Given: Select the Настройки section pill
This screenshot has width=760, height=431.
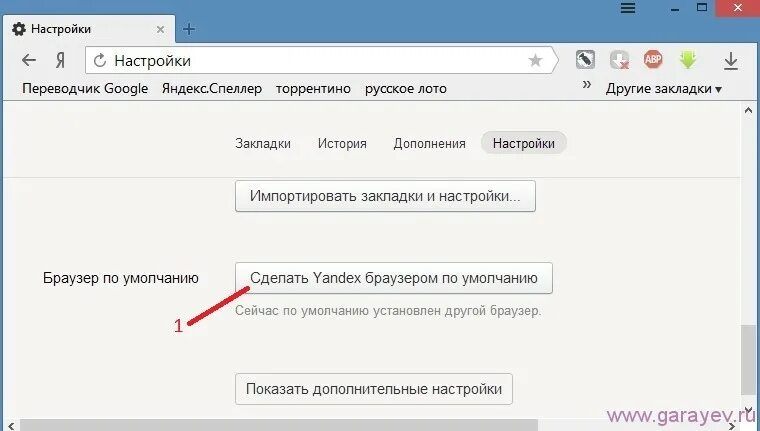Looking at the screenshot, I should pyautogui.click(x=523, y=144).
